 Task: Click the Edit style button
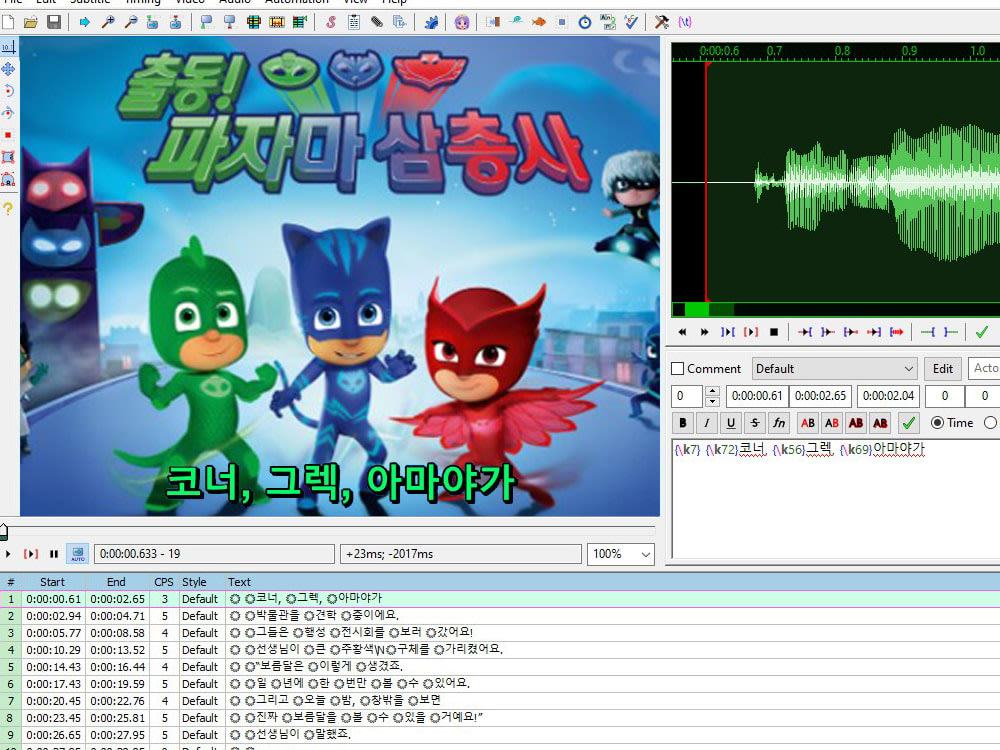click(x=943, y=369)
